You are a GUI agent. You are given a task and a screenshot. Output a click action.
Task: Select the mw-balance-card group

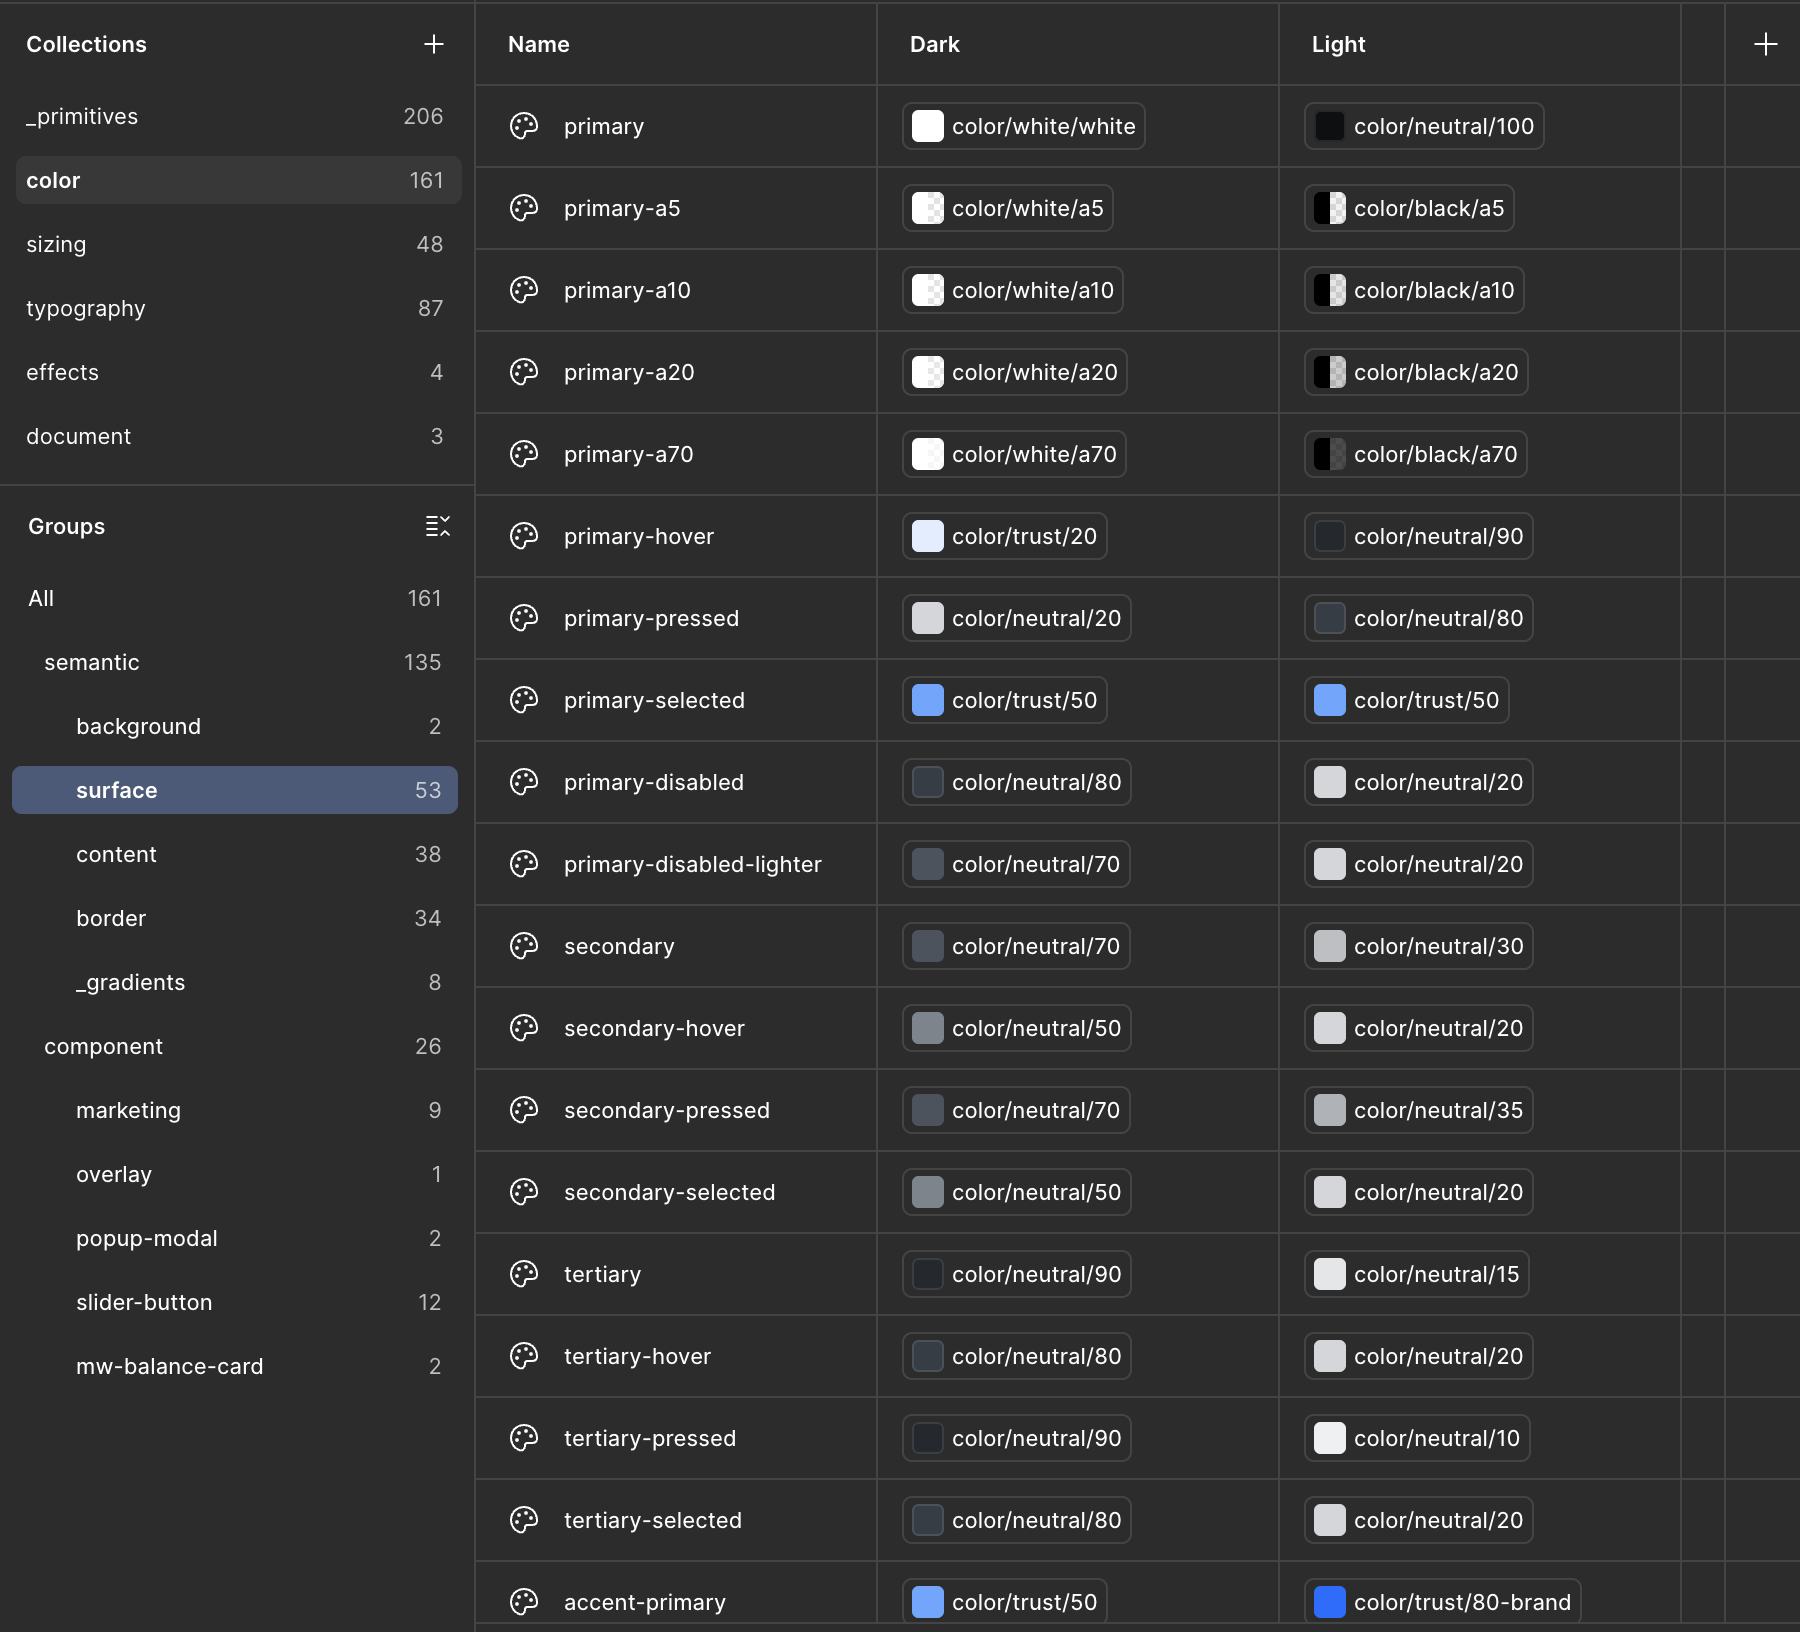[235, 1366]
